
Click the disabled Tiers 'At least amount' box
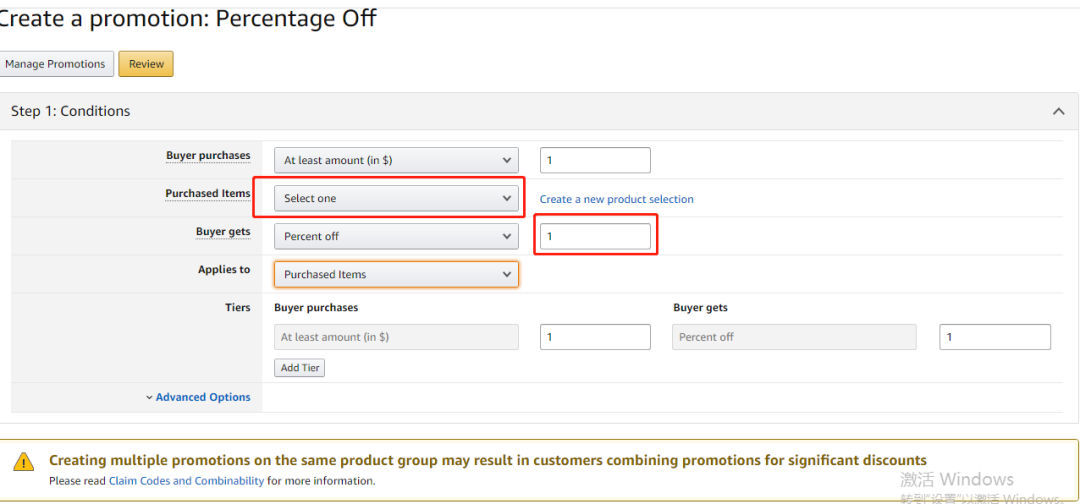pos(396,337)
